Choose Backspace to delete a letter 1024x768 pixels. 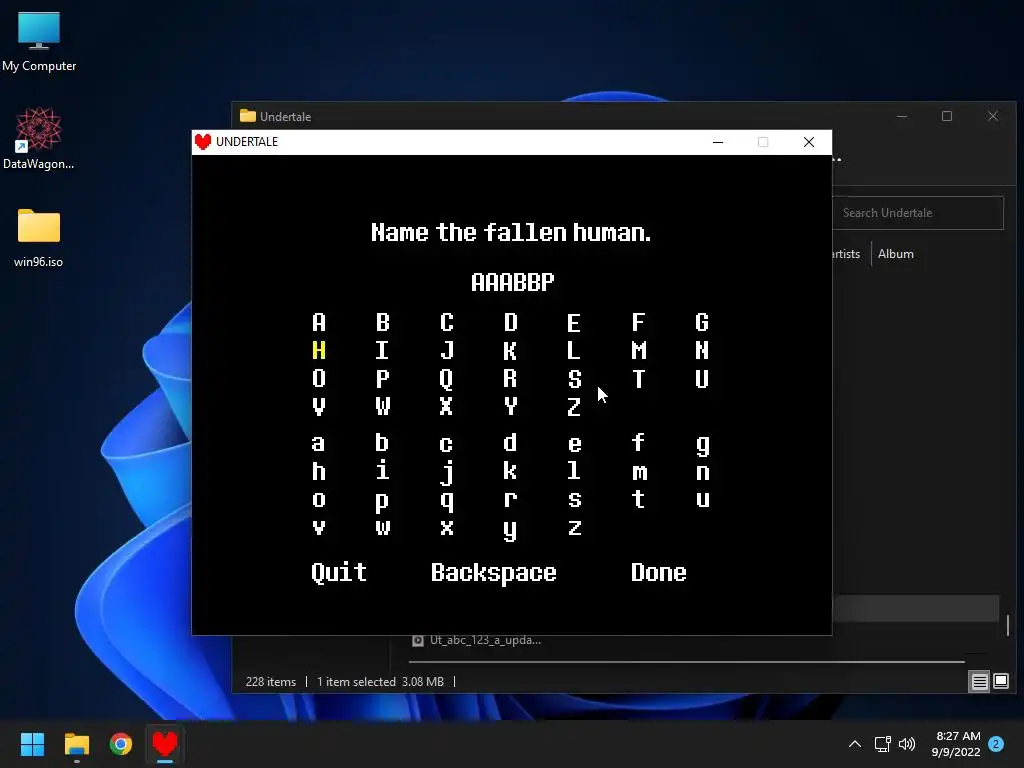[x=494, y=573]
